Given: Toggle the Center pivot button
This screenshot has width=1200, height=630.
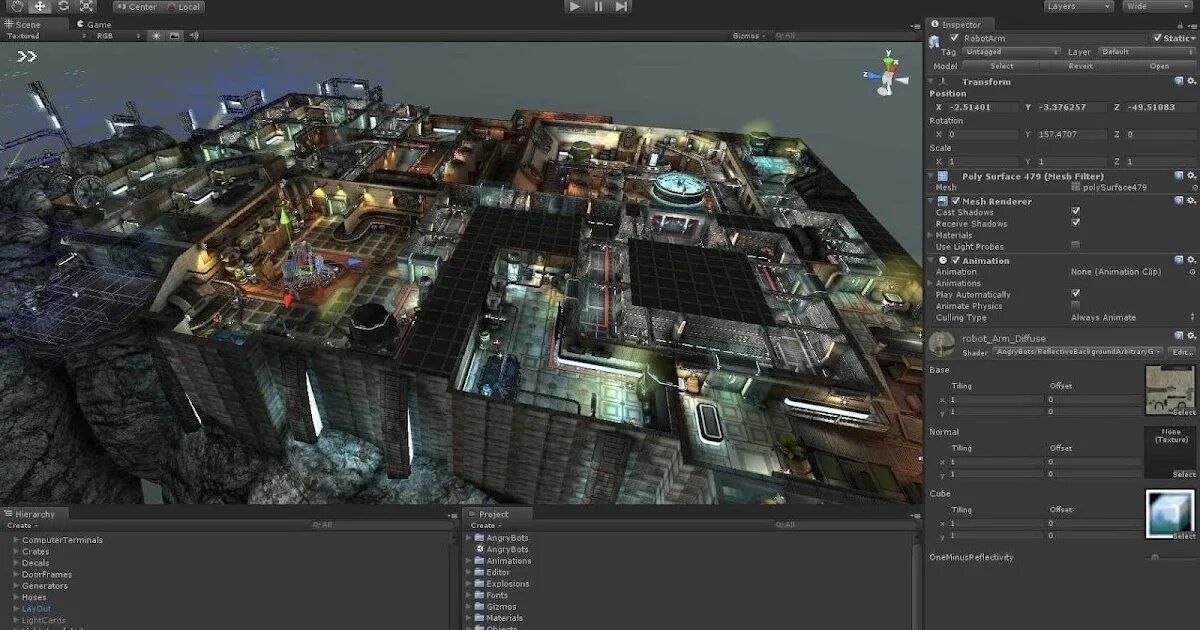Looking at the screenshot, I should click(136, 6).
